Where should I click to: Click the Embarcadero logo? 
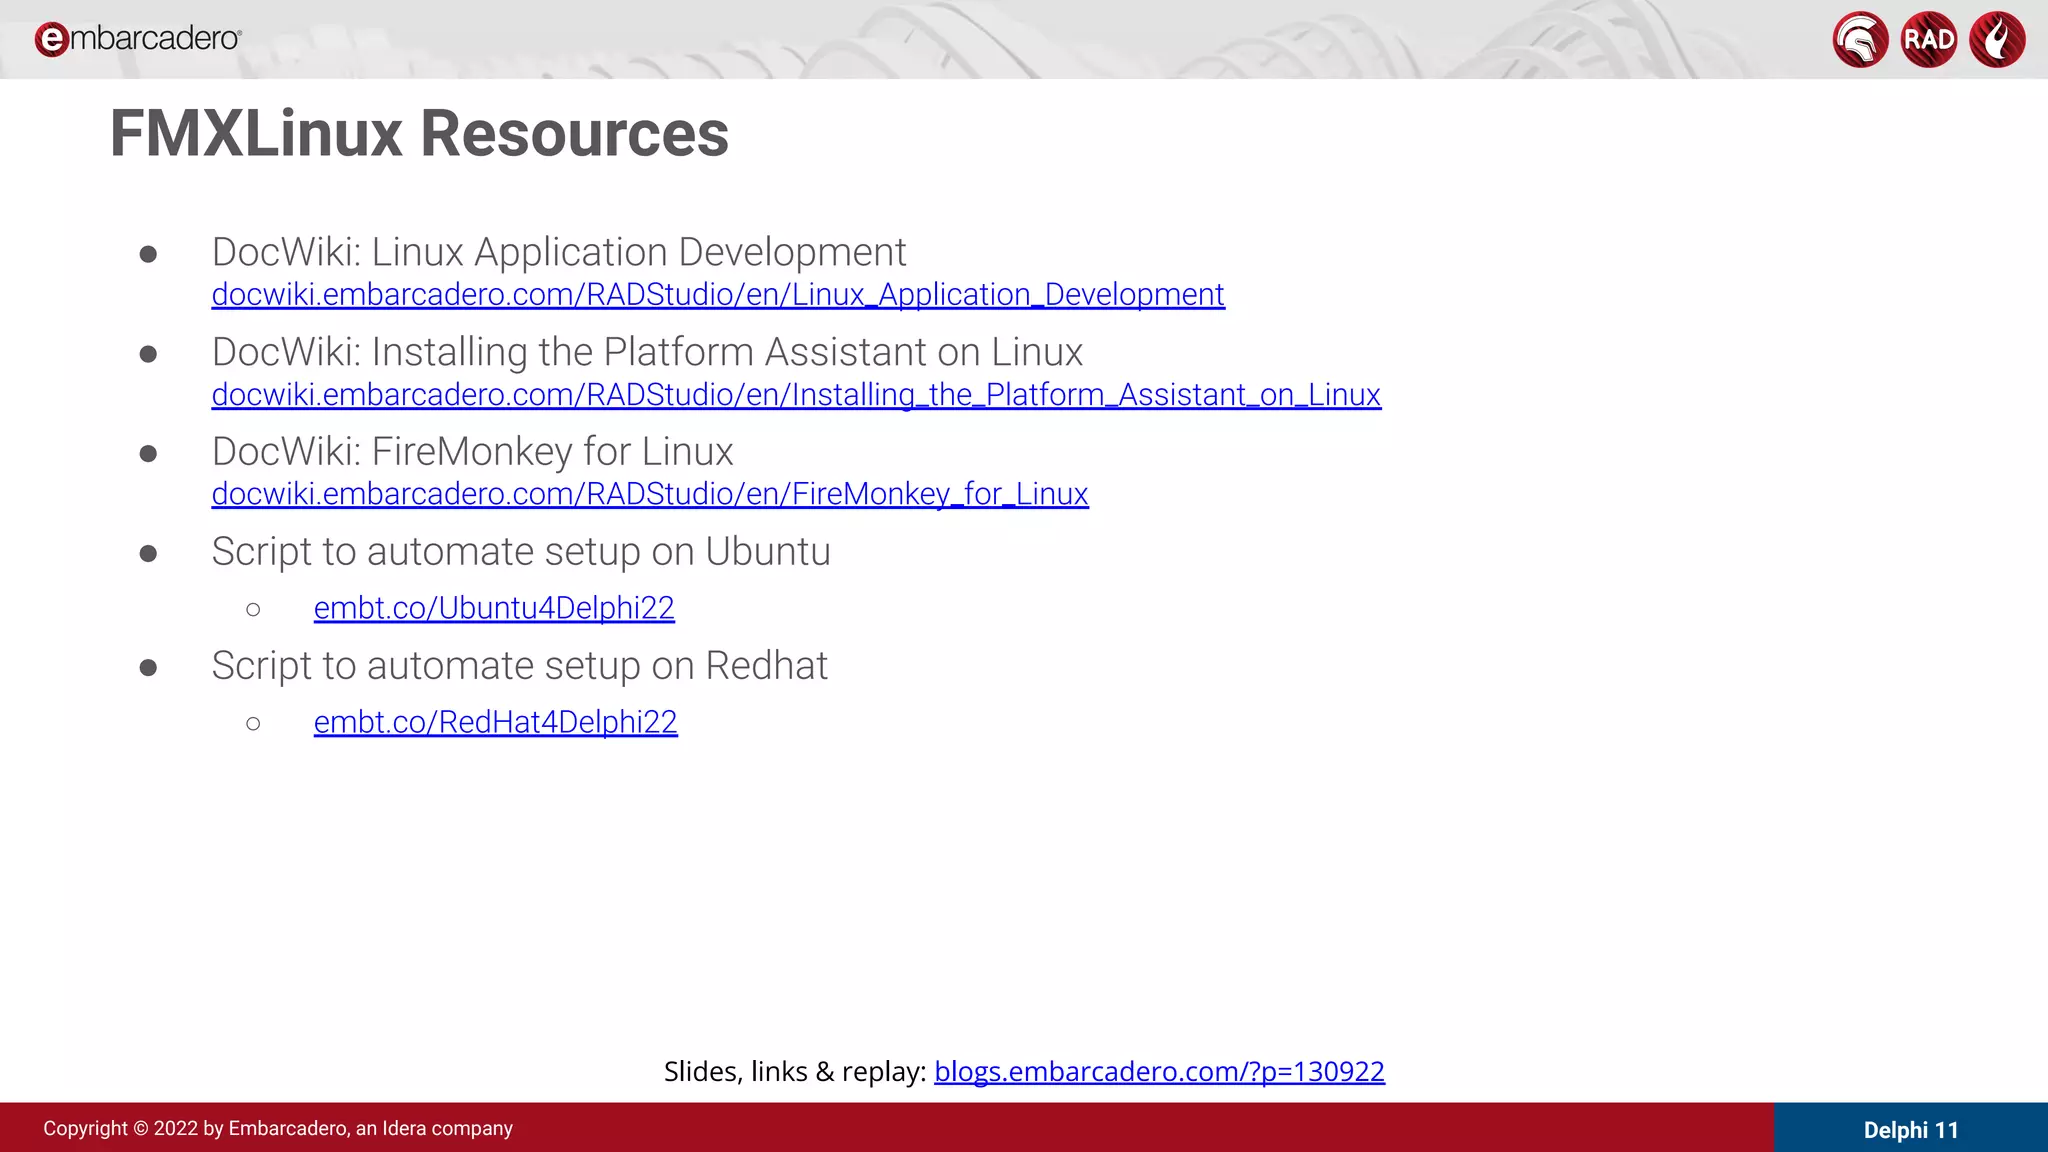click(x=138, y=39)
